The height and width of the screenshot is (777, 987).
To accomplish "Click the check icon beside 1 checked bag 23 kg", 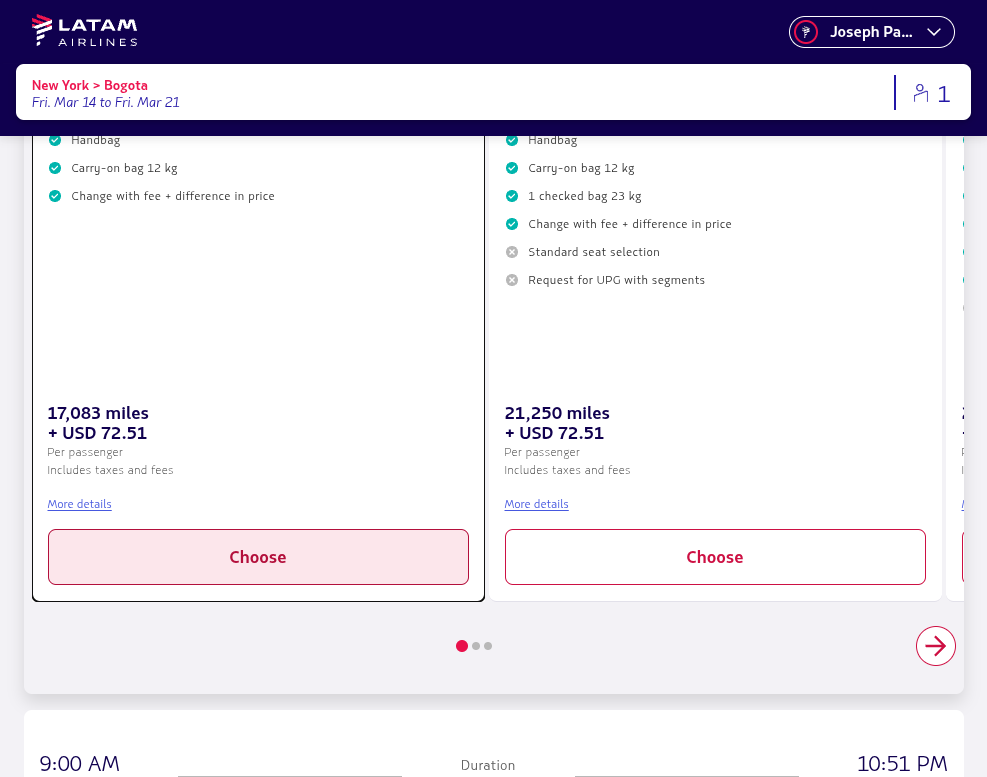I will (x=512, y=196).
